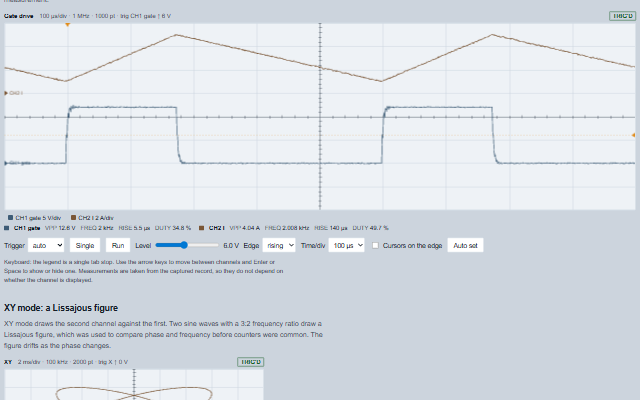Click the orange trigger position marker atop the graph
This screenshot has width=640, height=400.
click(68, 25)
